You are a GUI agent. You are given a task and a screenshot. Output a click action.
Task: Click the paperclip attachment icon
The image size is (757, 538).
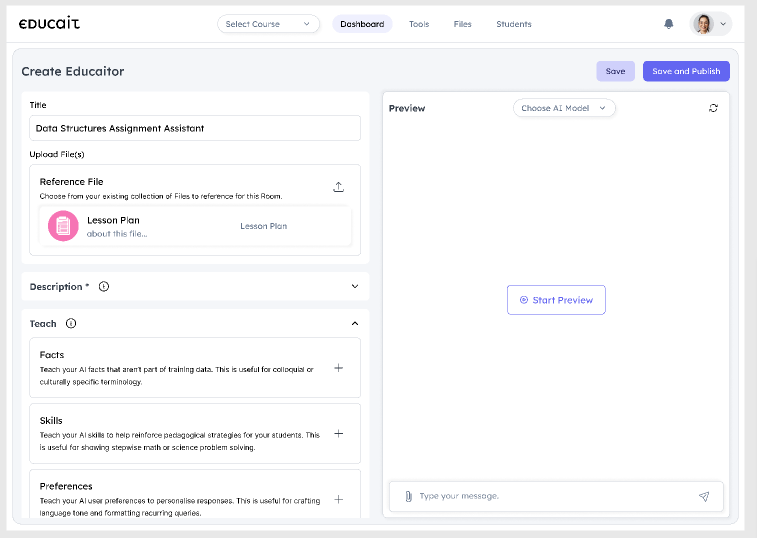click(408, 496)
